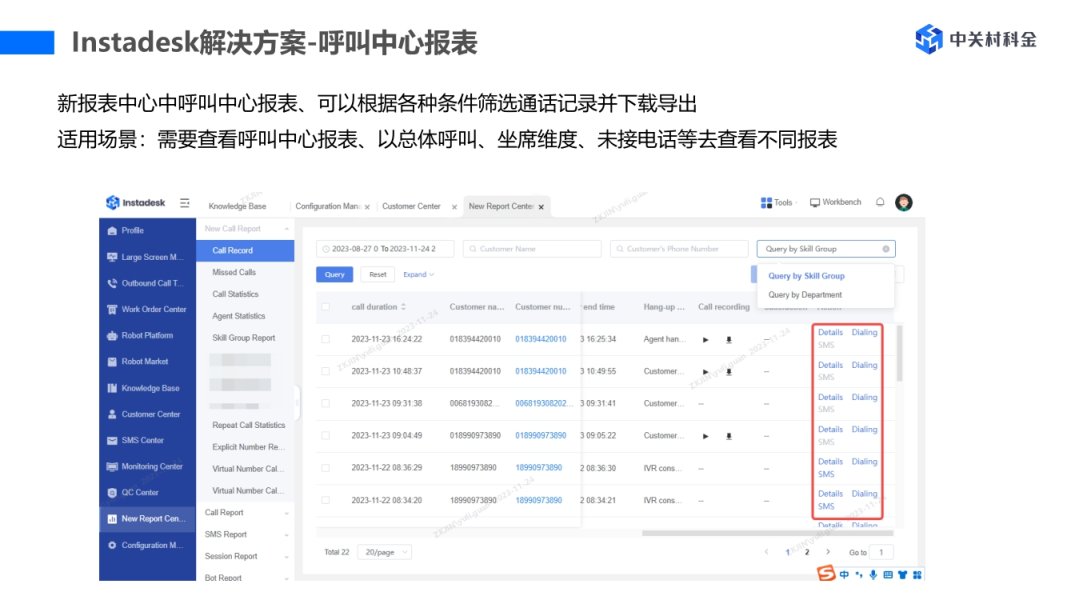The image size is (1067, 600).
Task: Open the Tools grid menu
Action: click(776, 202)
